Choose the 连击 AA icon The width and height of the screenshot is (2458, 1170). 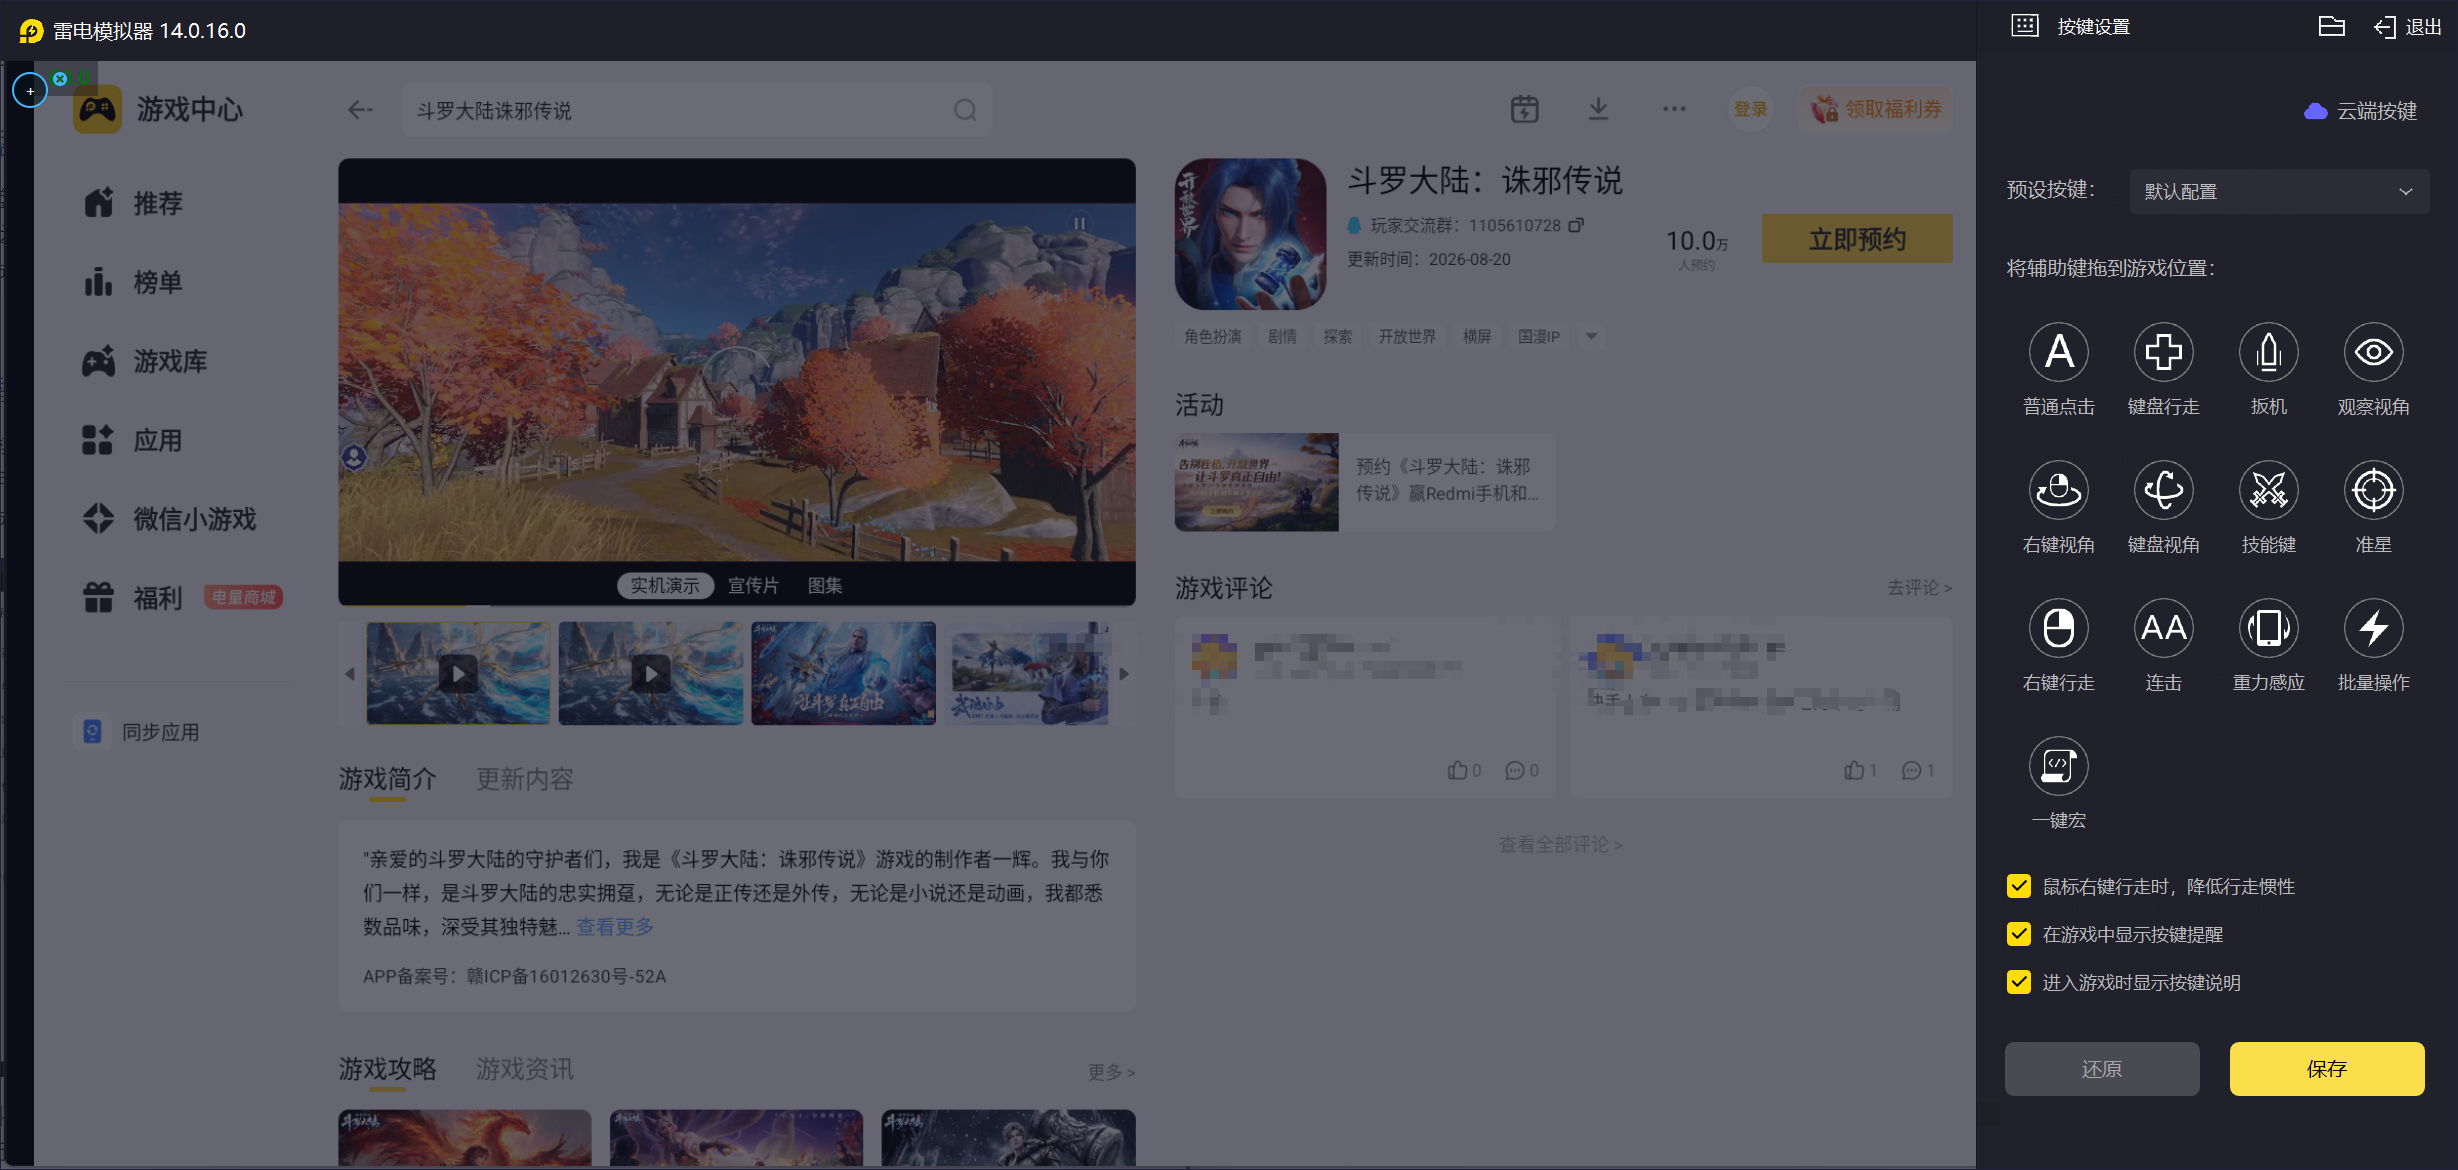point(2163,628)
